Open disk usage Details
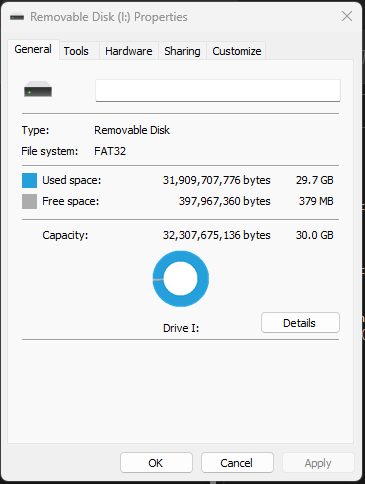This screenshot has width=365, height=484. coord(300,323)
